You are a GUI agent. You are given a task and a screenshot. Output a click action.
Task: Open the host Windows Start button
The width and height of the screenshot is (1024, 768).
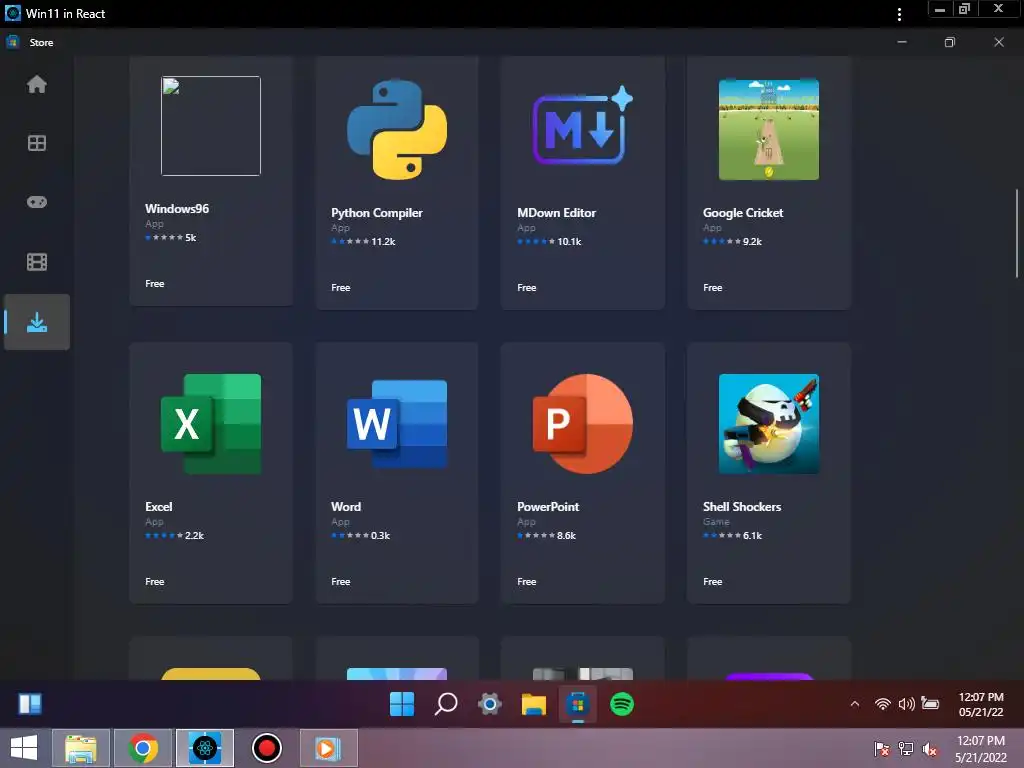pos(24,748)
